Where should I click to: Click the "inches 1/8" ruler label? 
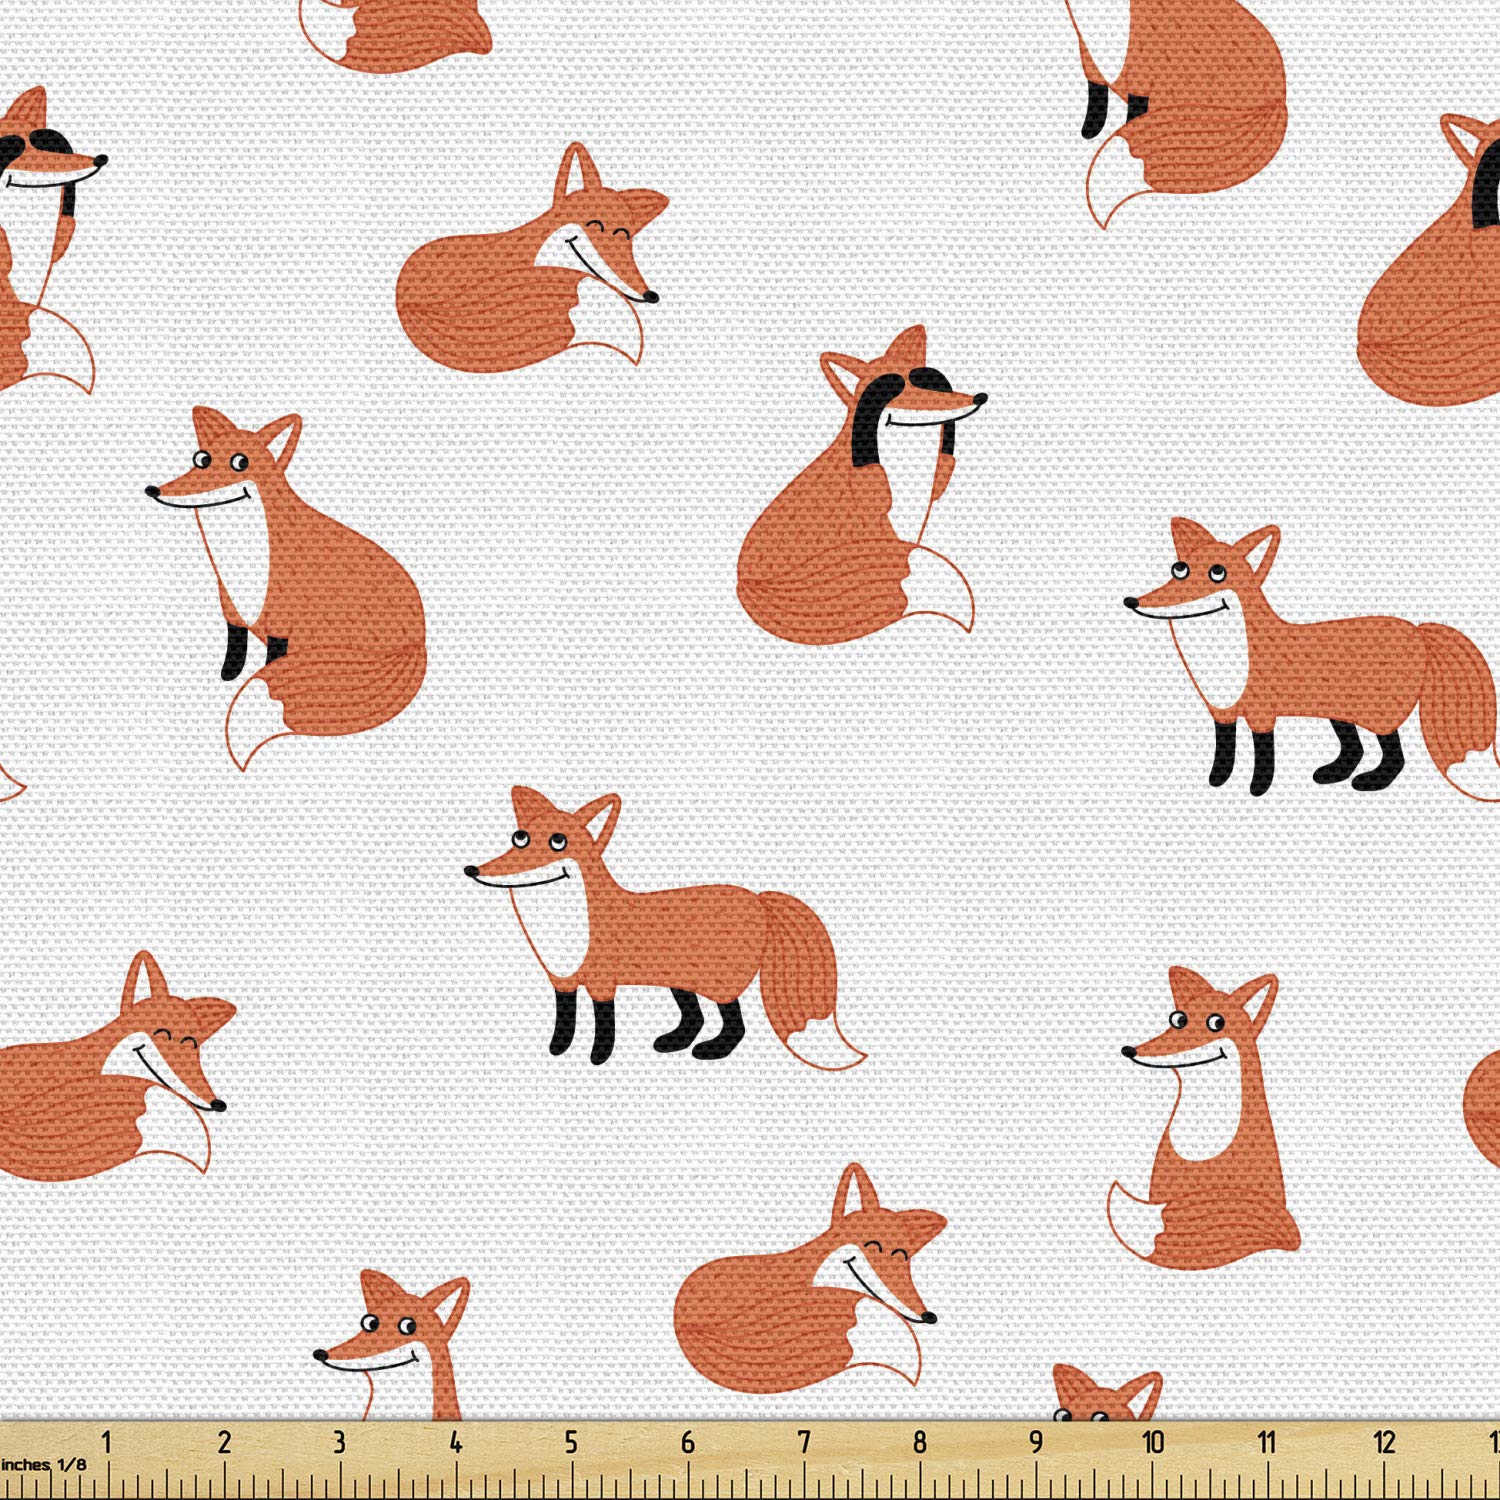44,1465
